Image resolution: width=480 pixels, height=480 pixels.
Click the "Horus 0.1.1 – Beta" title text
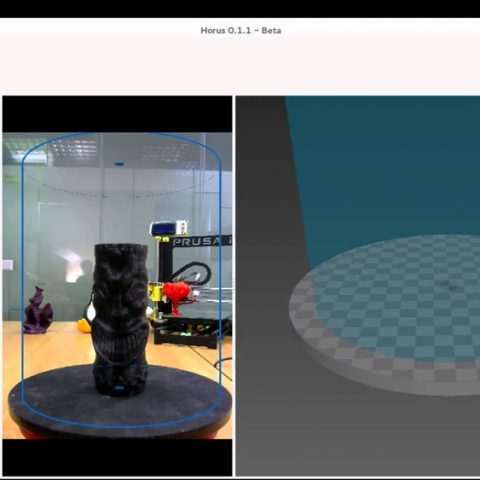(241, 31)
